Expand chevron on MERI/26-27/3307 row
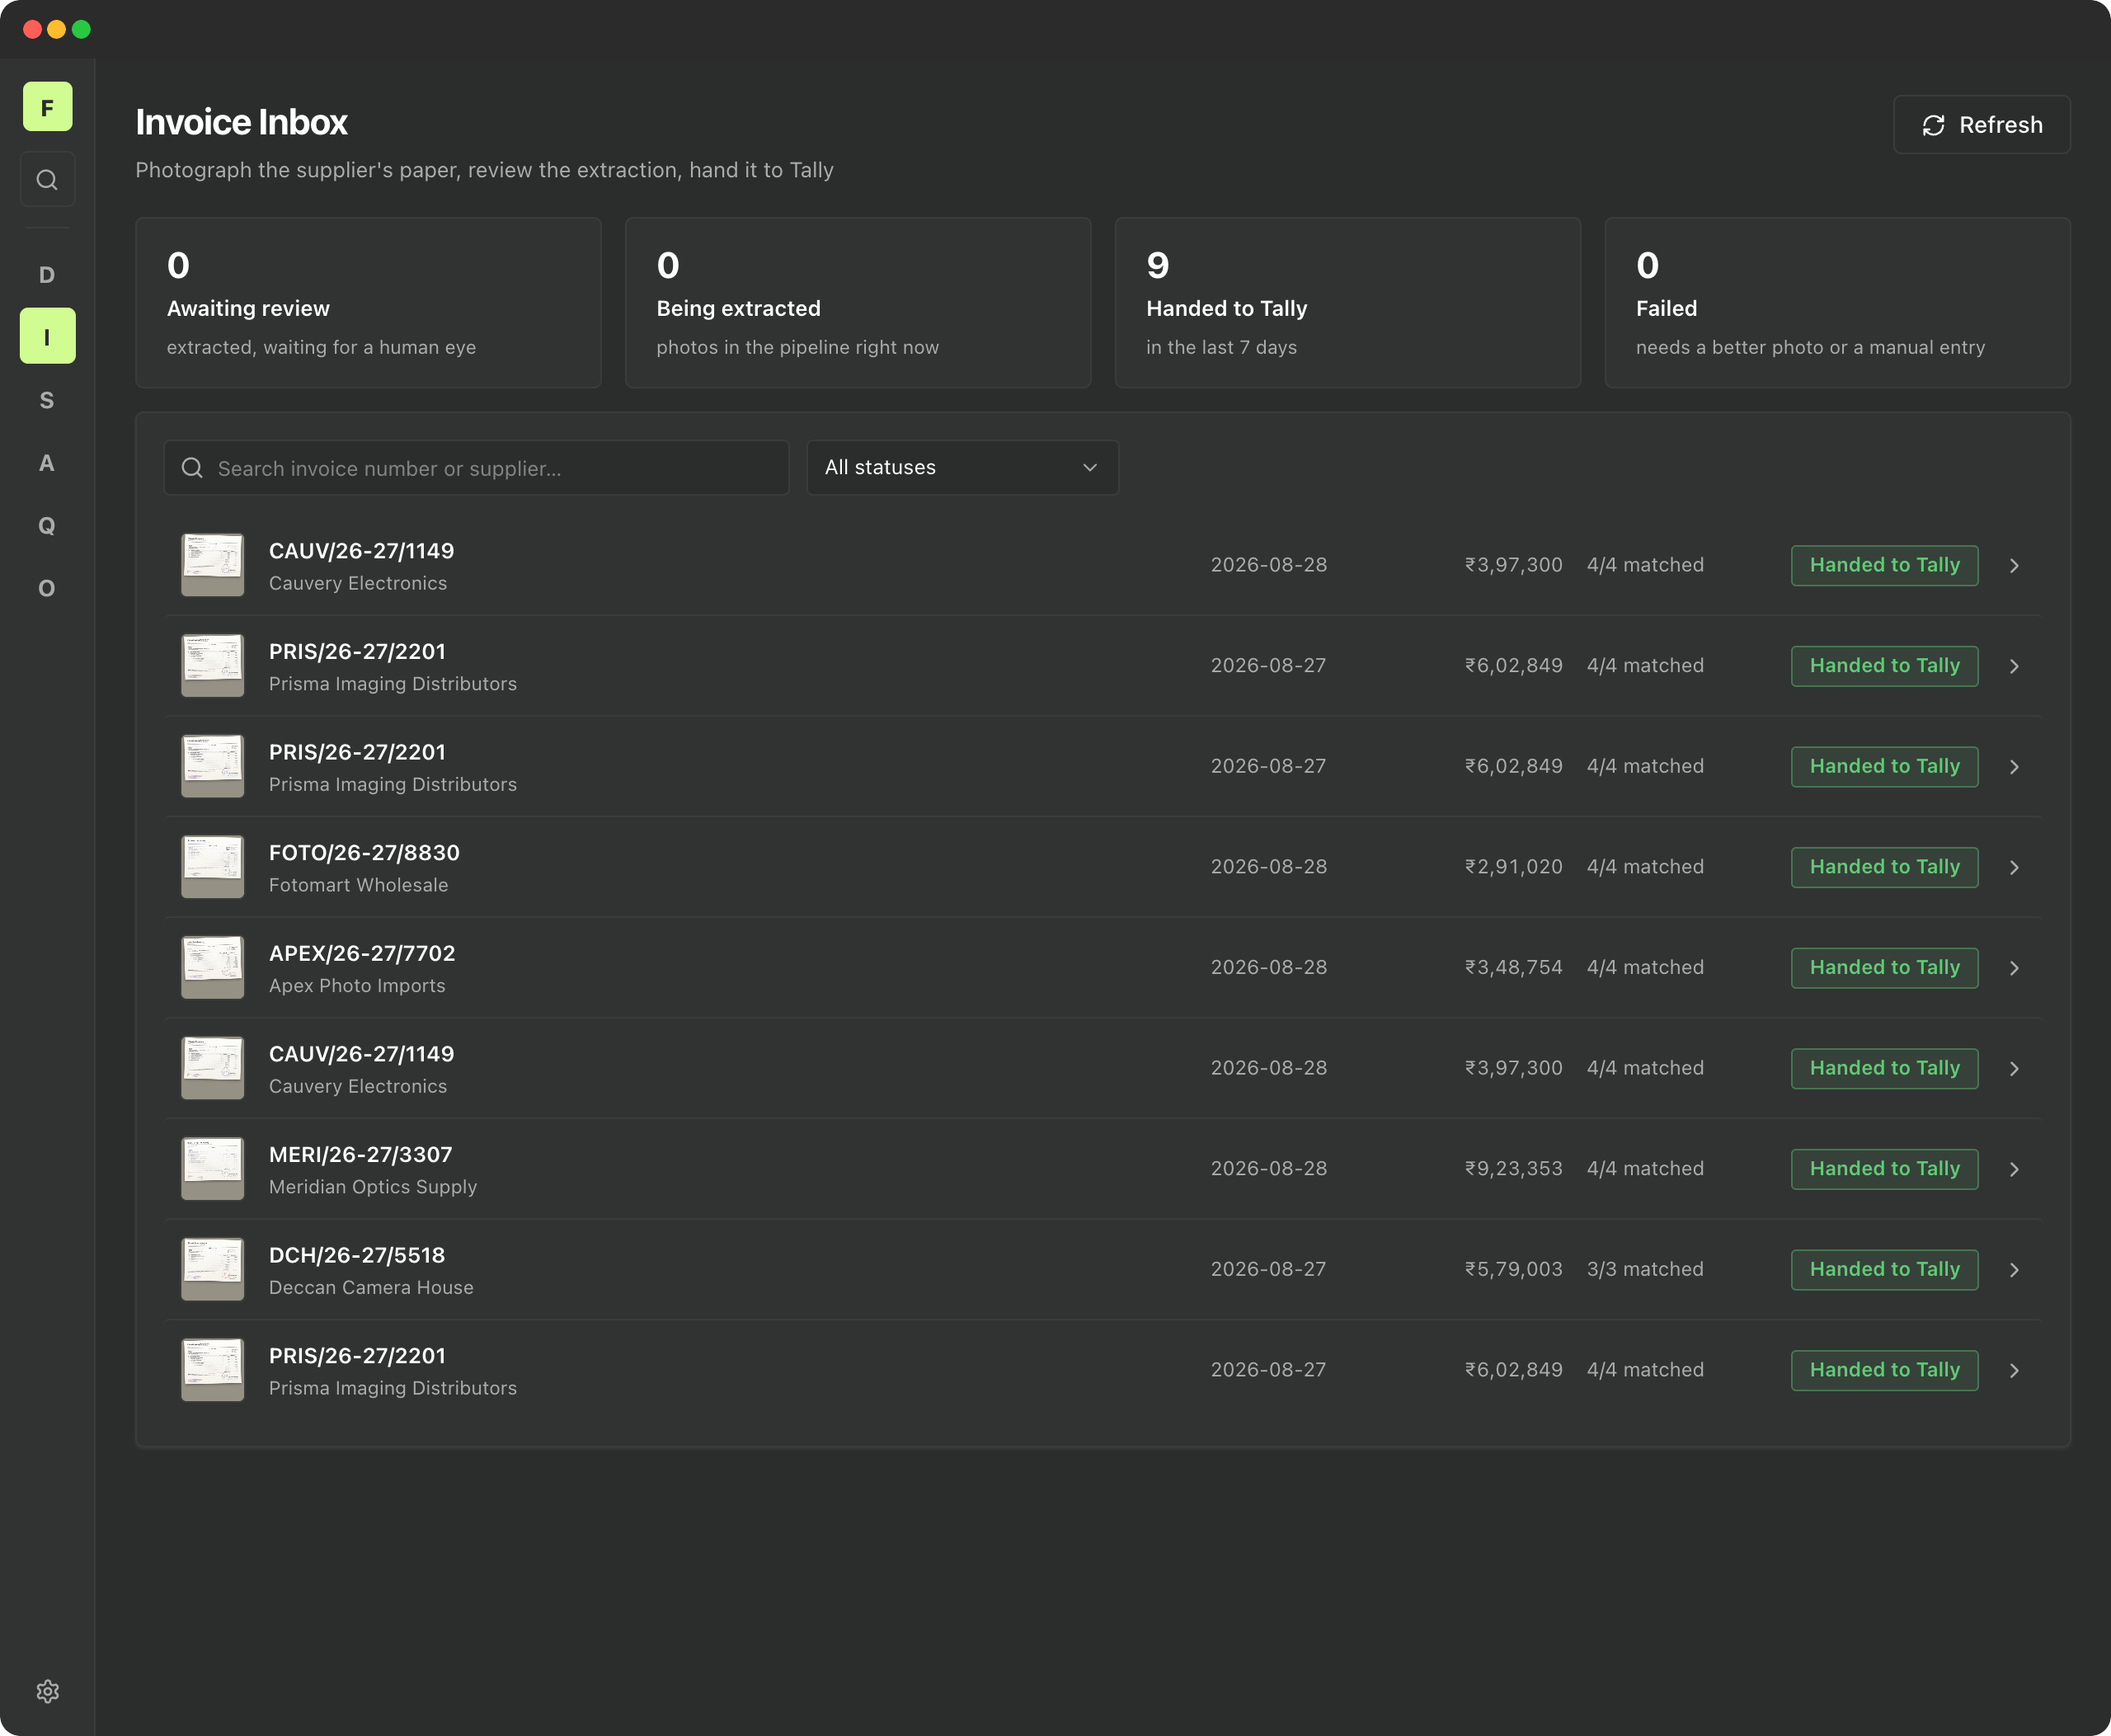The width and height of the screenshot is (2111, 1736). (x=2014, y=1169)
